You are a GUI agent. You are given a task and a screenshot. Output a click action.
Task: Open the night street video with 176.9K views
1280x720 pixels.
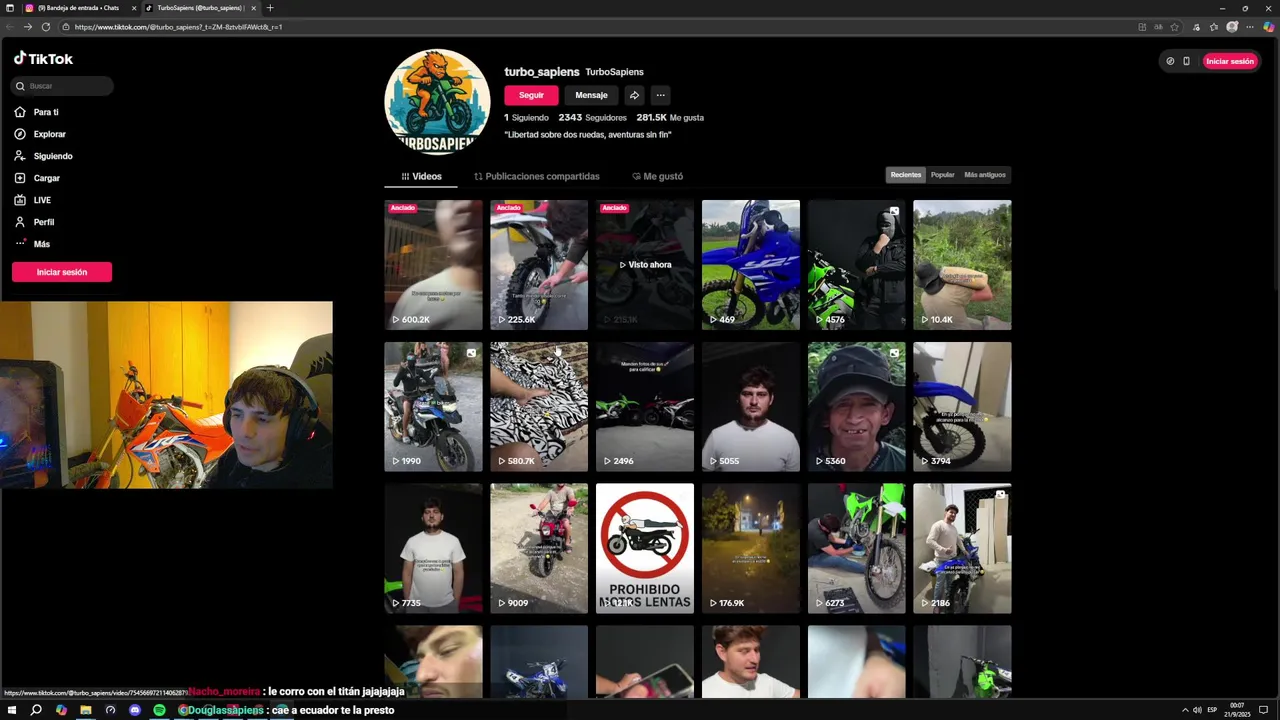click(751, 549)
